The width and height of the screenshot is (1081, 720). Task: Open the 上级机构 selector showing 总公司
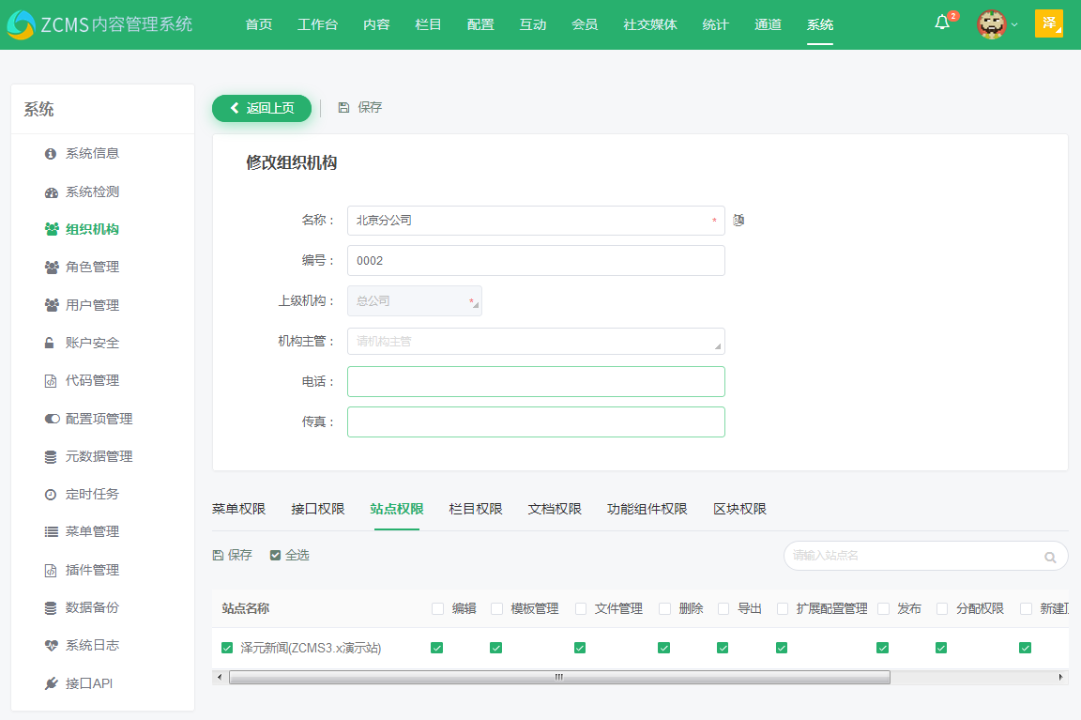coord(414,299)
